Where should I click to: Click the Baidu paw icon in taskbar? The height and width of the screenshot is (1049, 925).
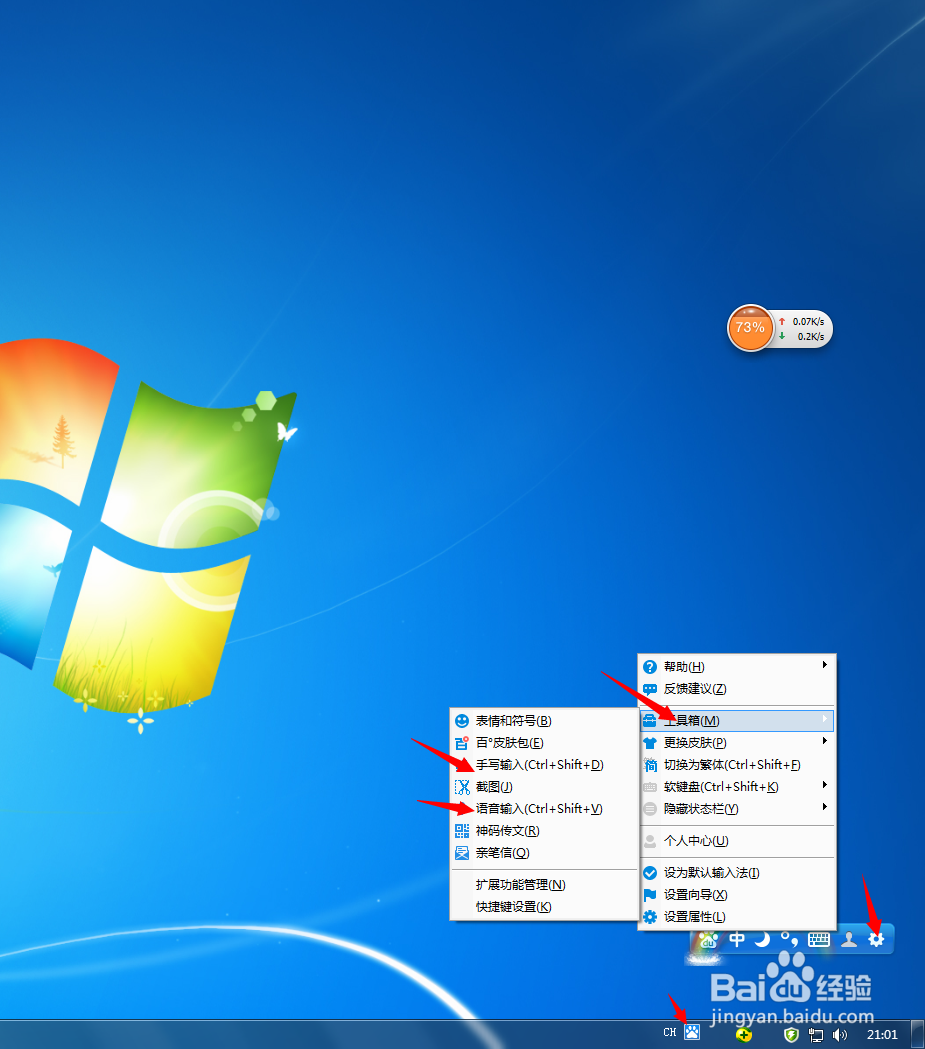692,1032
